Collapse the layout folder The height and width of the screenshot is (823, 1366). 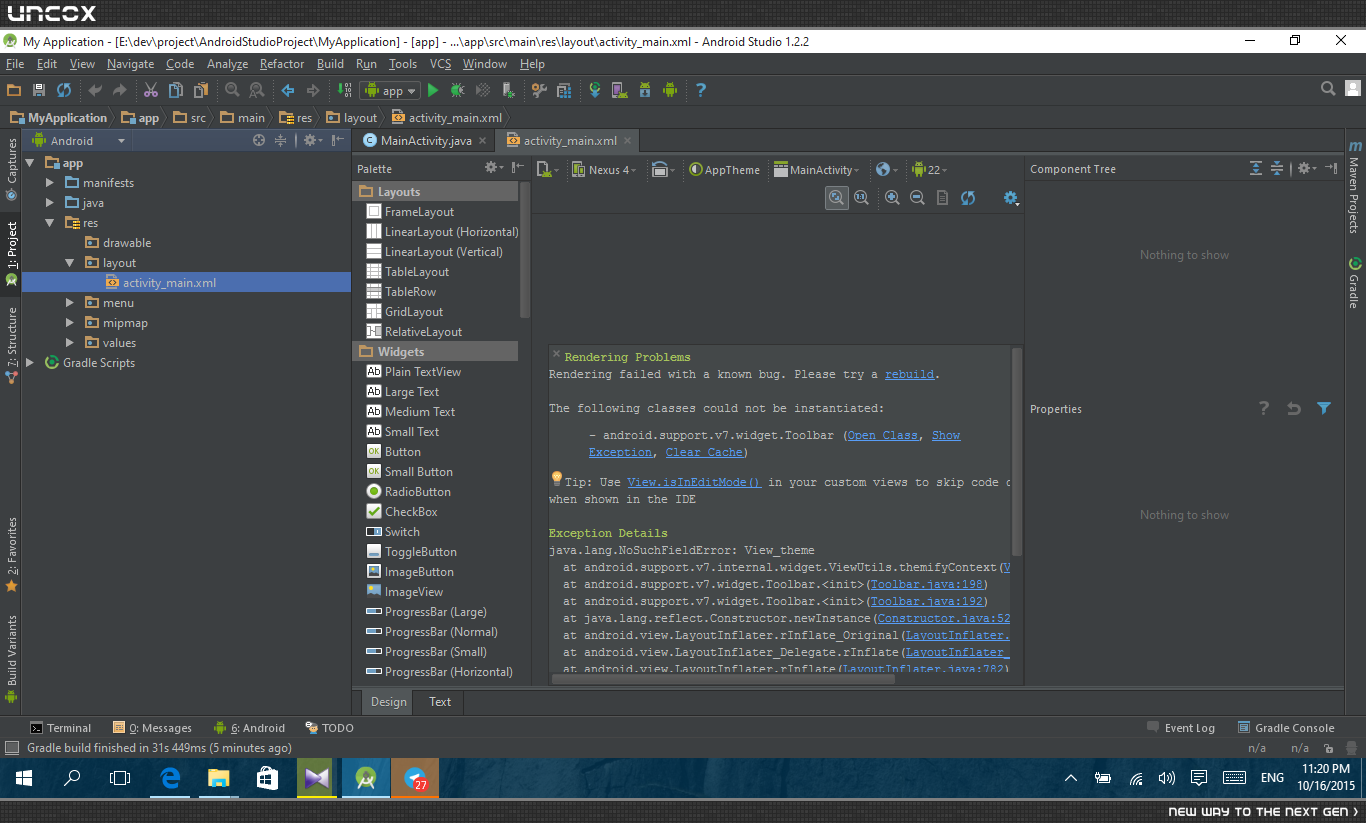(x=69, y=263)
